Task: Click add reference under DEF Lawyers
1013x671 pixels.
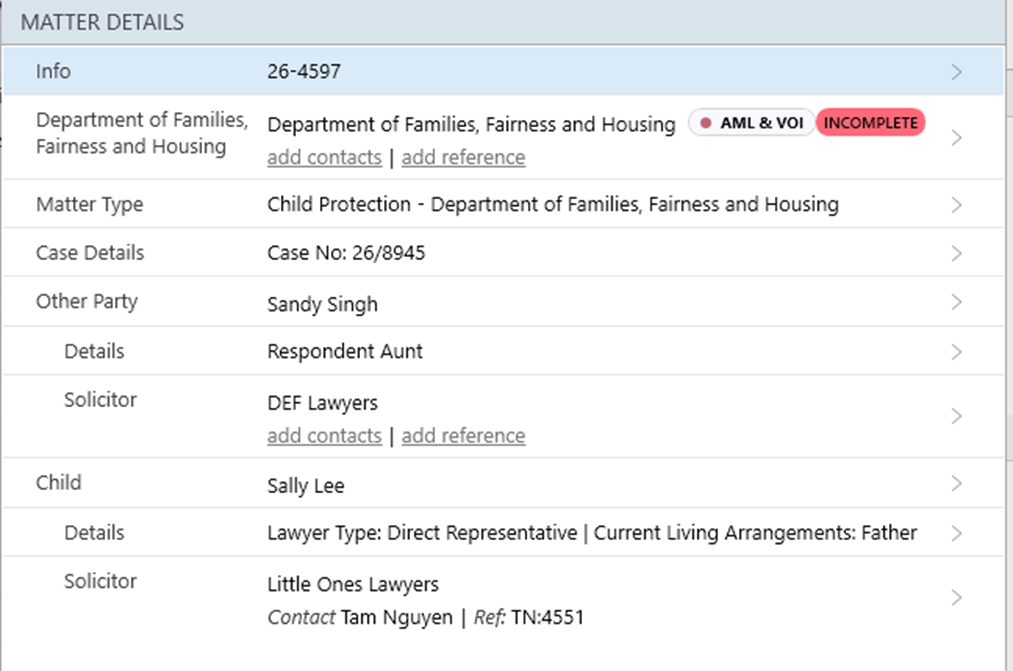Action: tap(463, 436)
